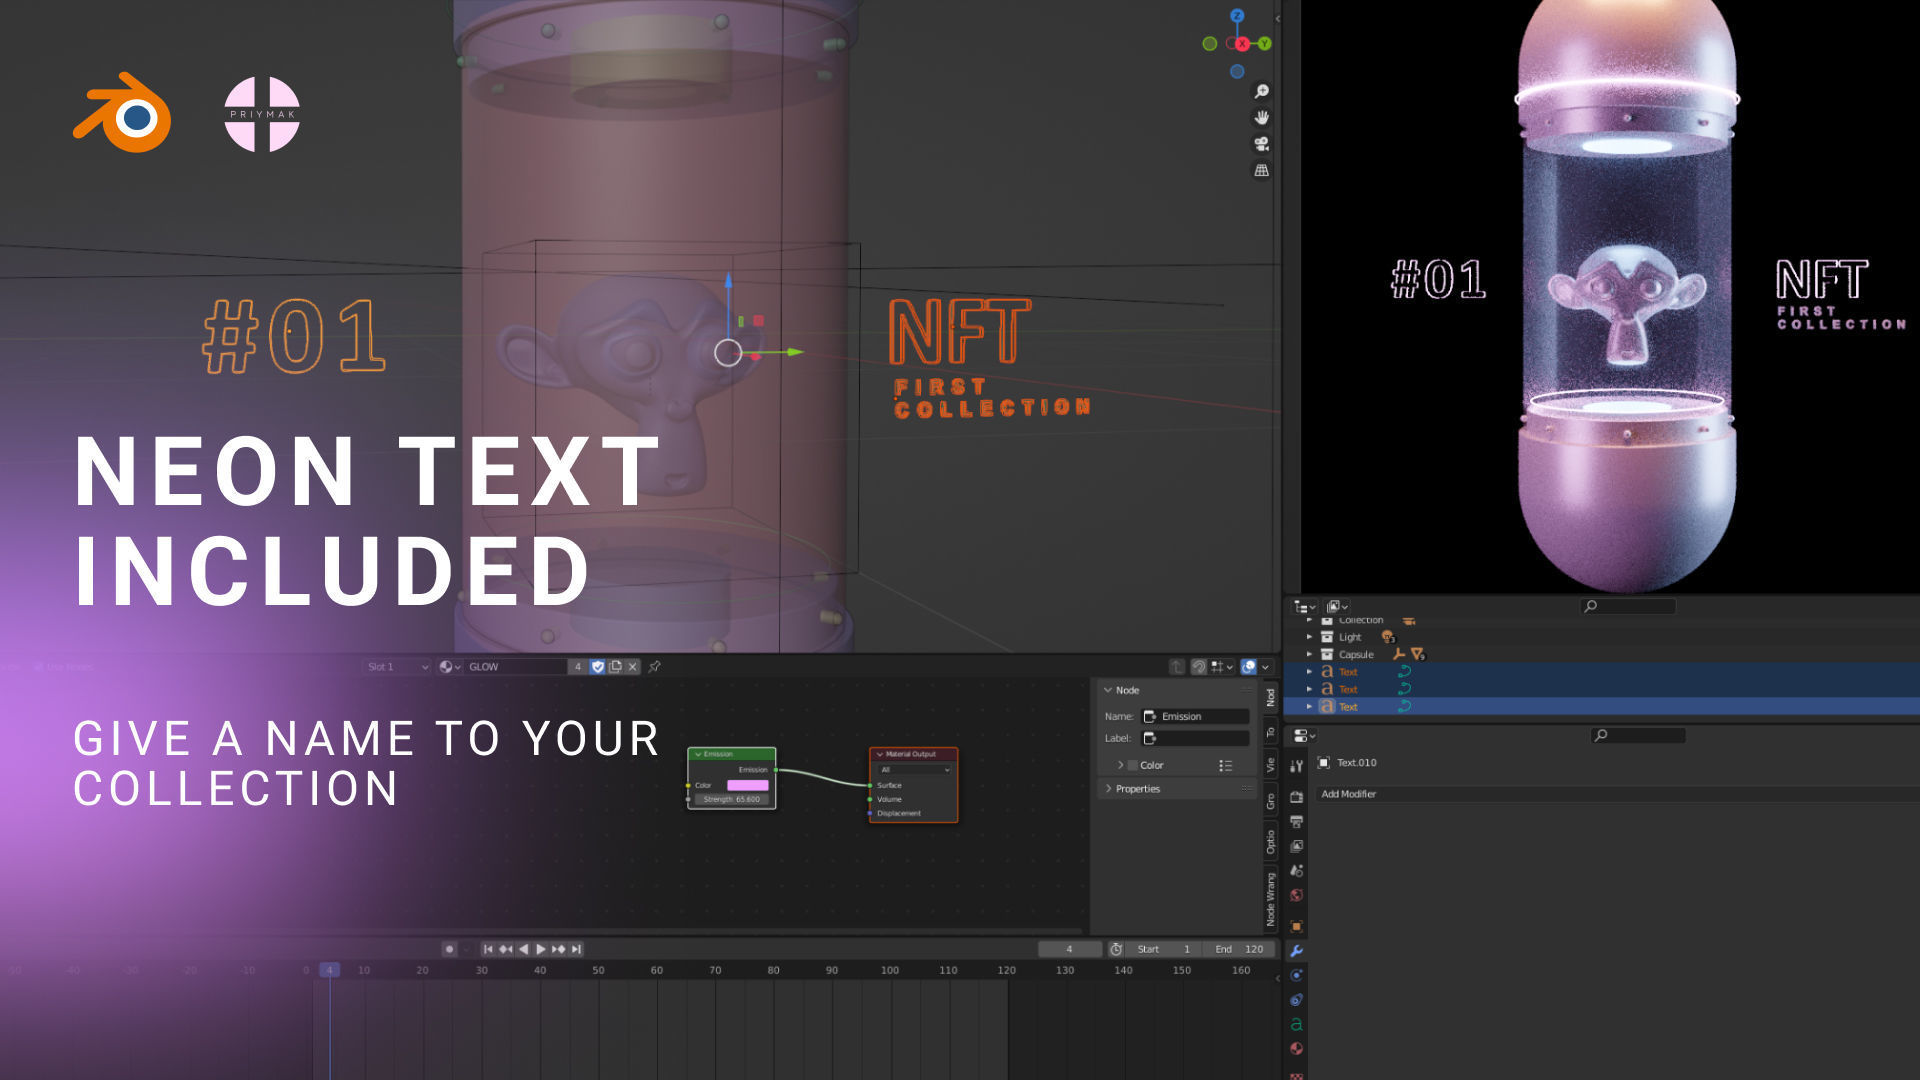
Task: Click the light data icon on Light row
Action: pyautogui.click(x=1388, y=637)
